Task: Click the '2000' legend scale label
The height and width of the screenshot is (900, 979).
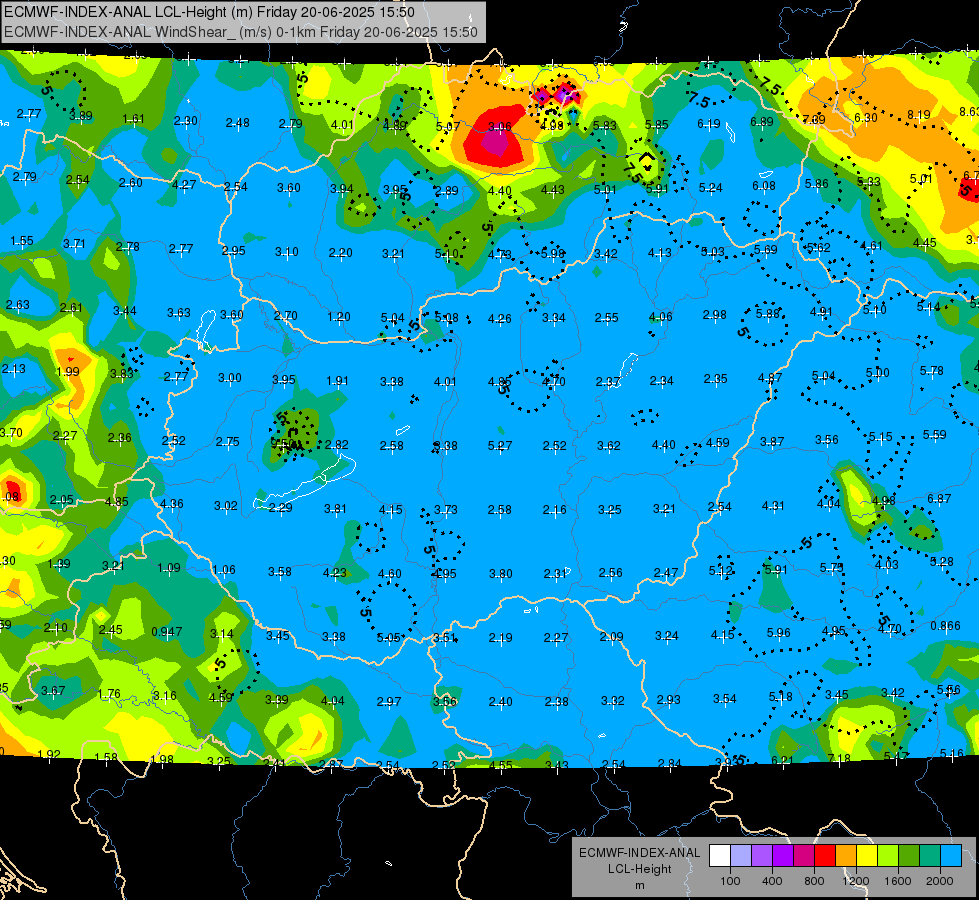Action: pos(940,881)
